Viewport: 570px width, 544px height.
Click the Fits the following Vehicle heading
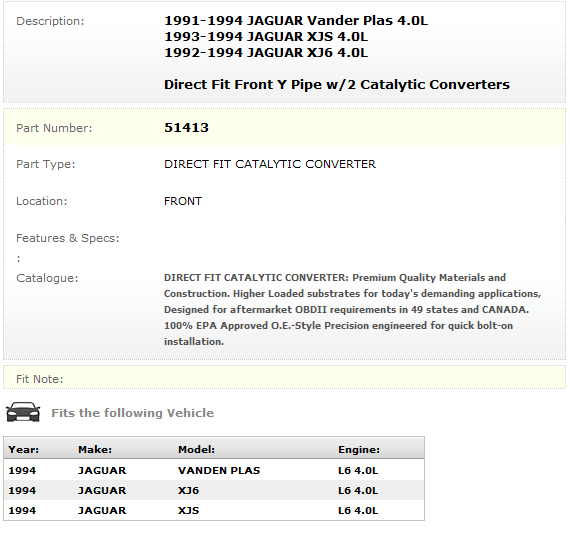(132, 413)
